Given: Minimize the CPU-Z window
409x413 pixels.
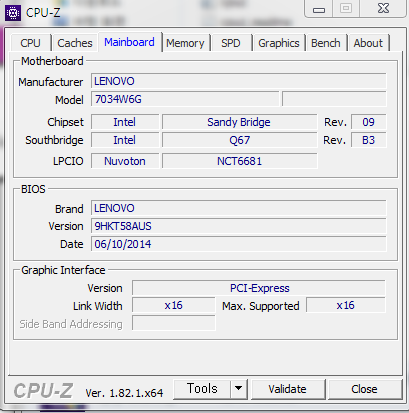Looking at the screenshot, I should pyautogui.click(x=319, y=9).
